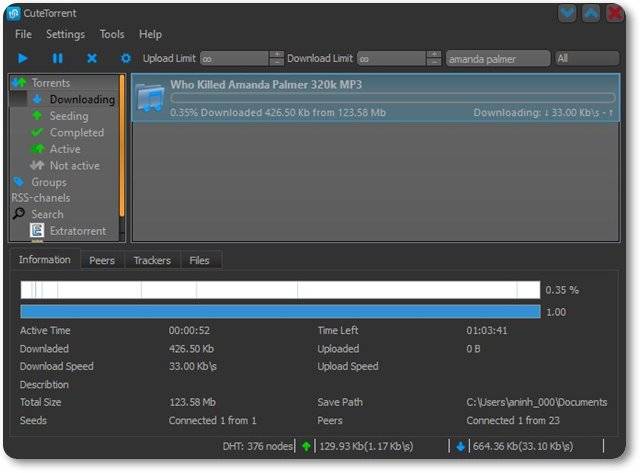The width and height of the screenshot is (640, 473).
Task: Select Active in the sidebar
Action: point(65,149)
